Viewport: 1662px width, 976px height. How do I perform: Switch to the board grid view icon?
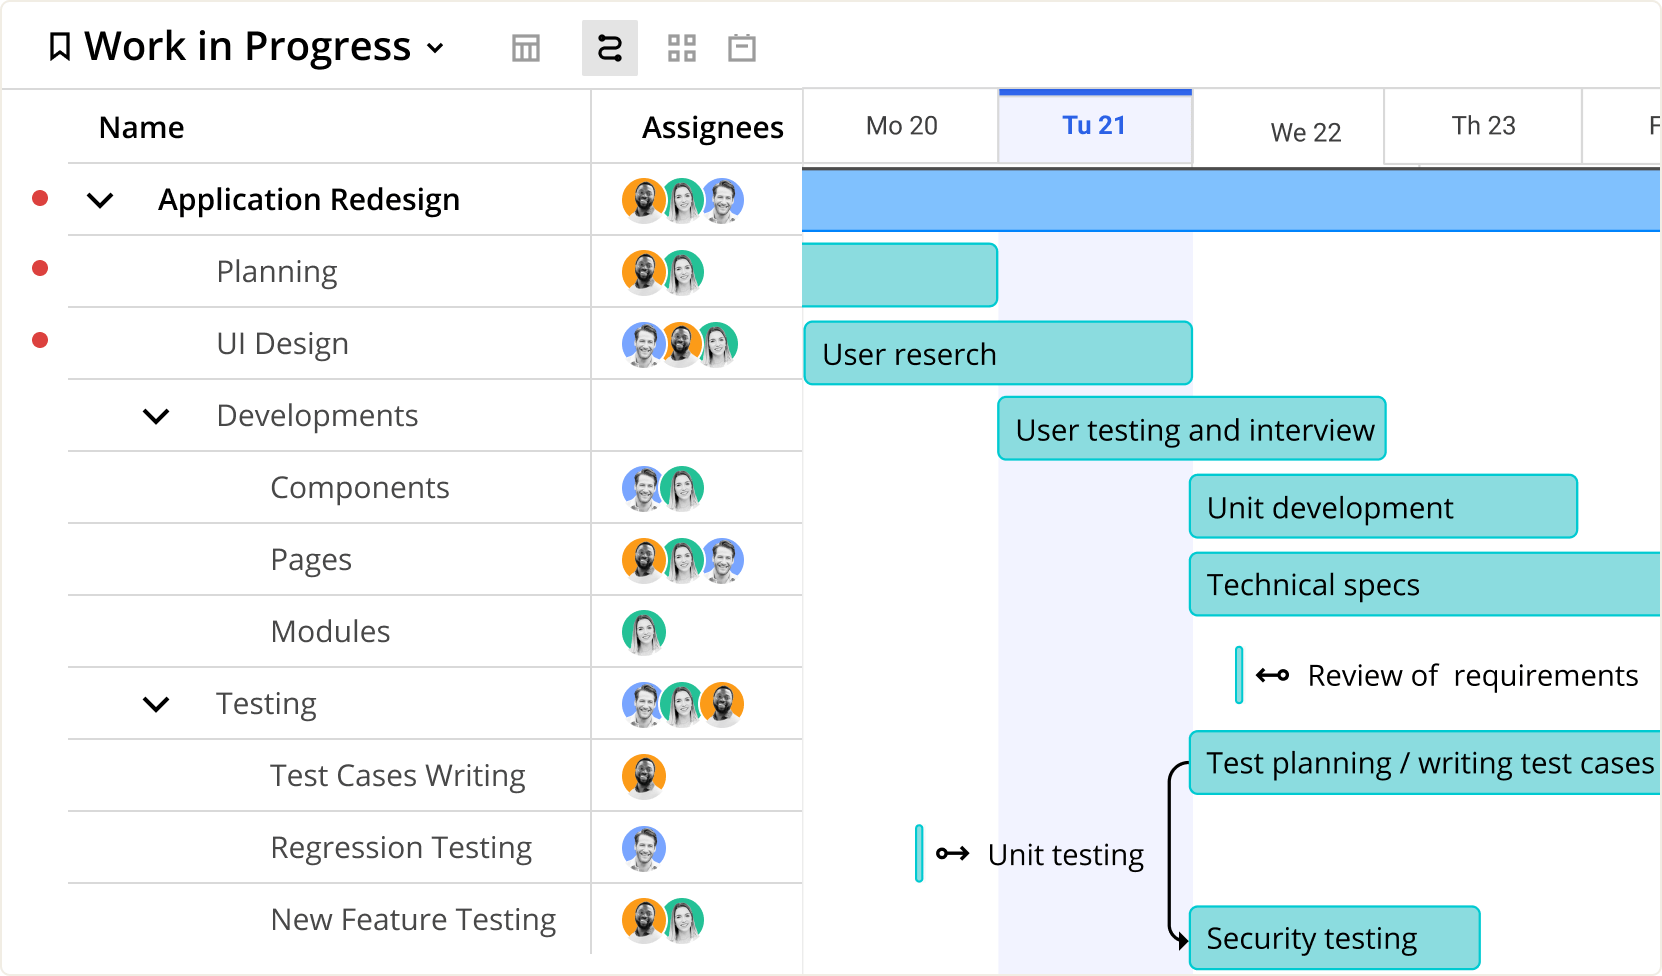tap(681, 48)
